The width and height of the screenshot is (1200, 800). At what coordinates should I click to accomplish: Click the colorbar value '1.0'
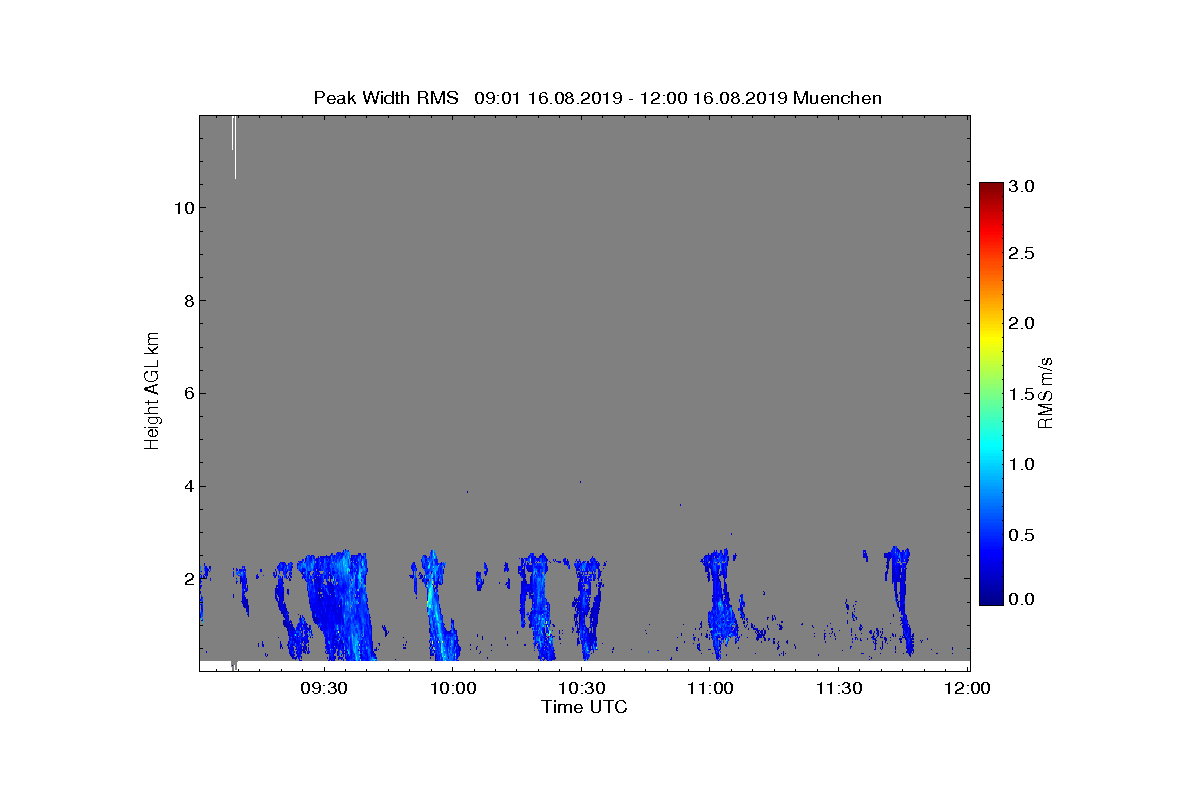tap(1020, 465)
